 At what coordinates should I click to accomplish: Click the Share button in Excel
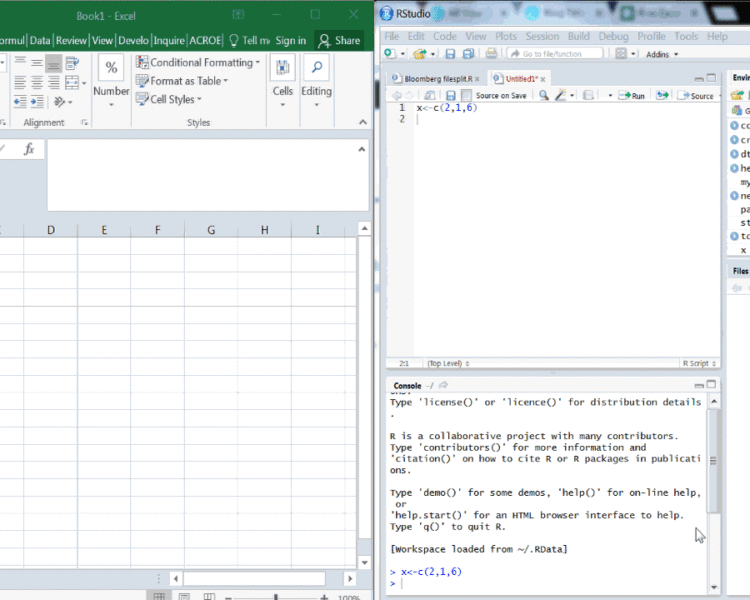pyautogui.click(x=339, y=40)
